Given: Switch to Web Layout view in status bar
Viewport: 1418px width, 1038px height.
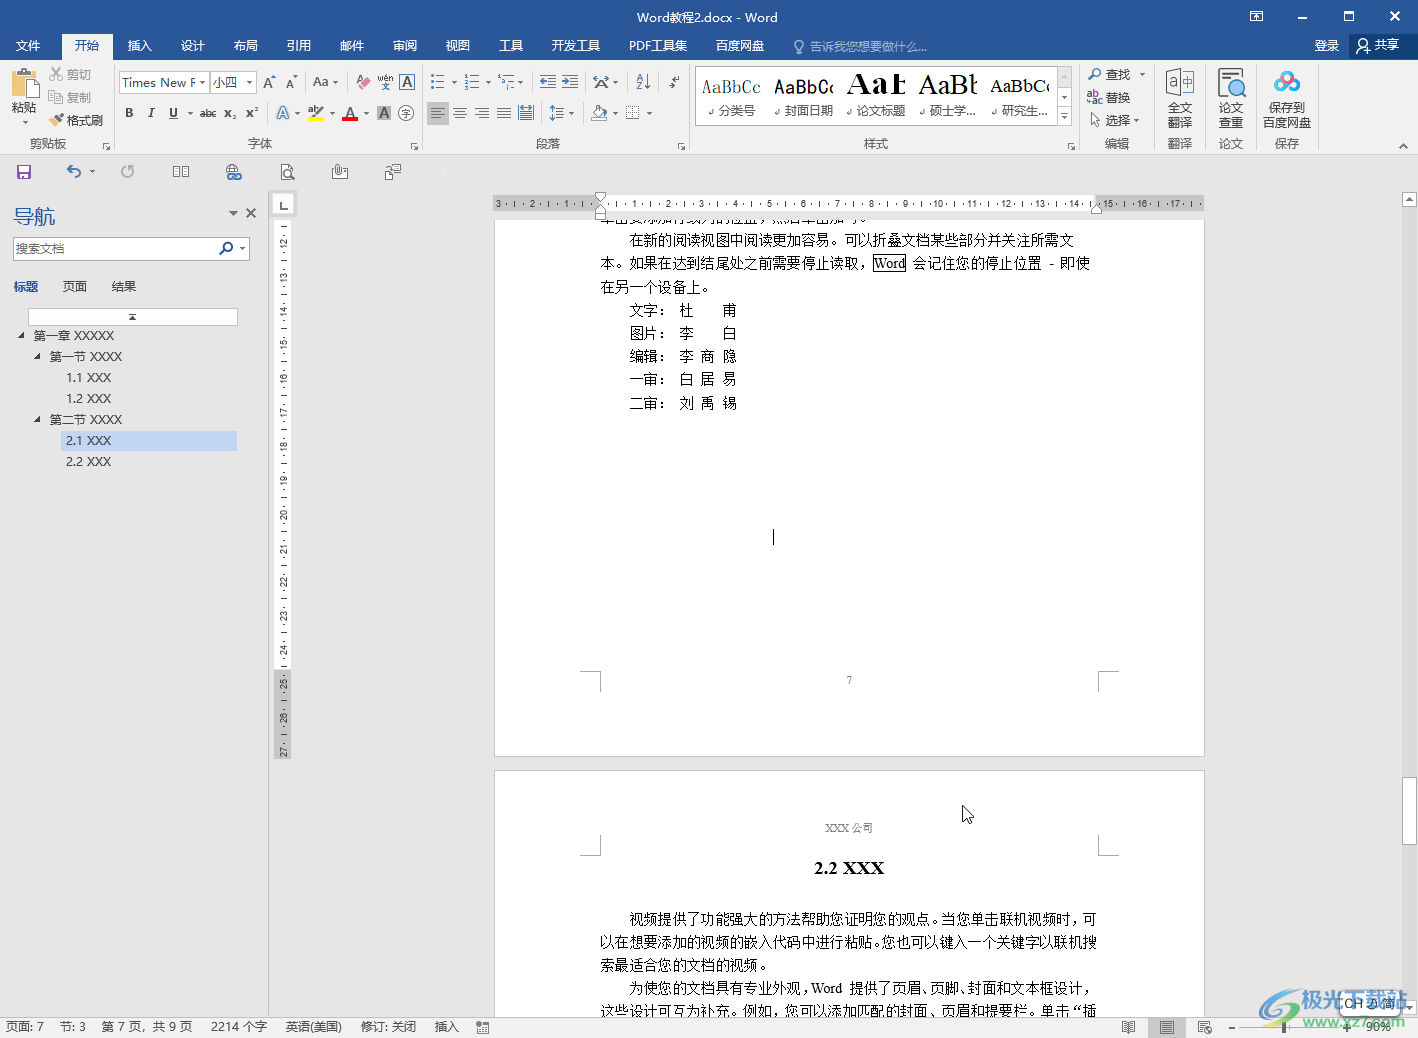Looking at the screenshot, I should point(1205,1027).
